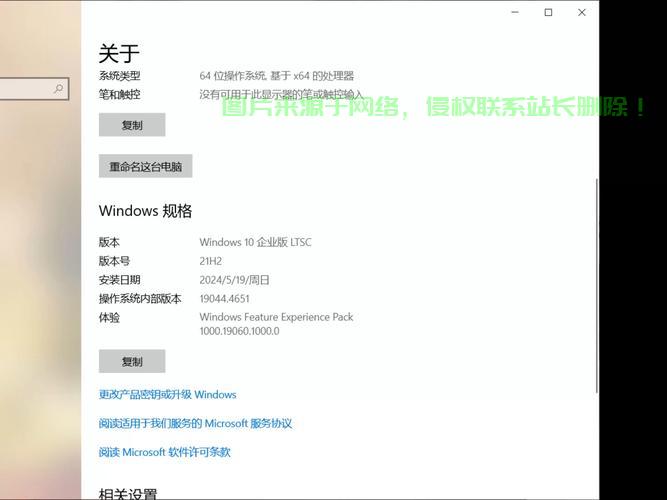Open the Microsoft 服务协议 link

[x=195, y=423]
